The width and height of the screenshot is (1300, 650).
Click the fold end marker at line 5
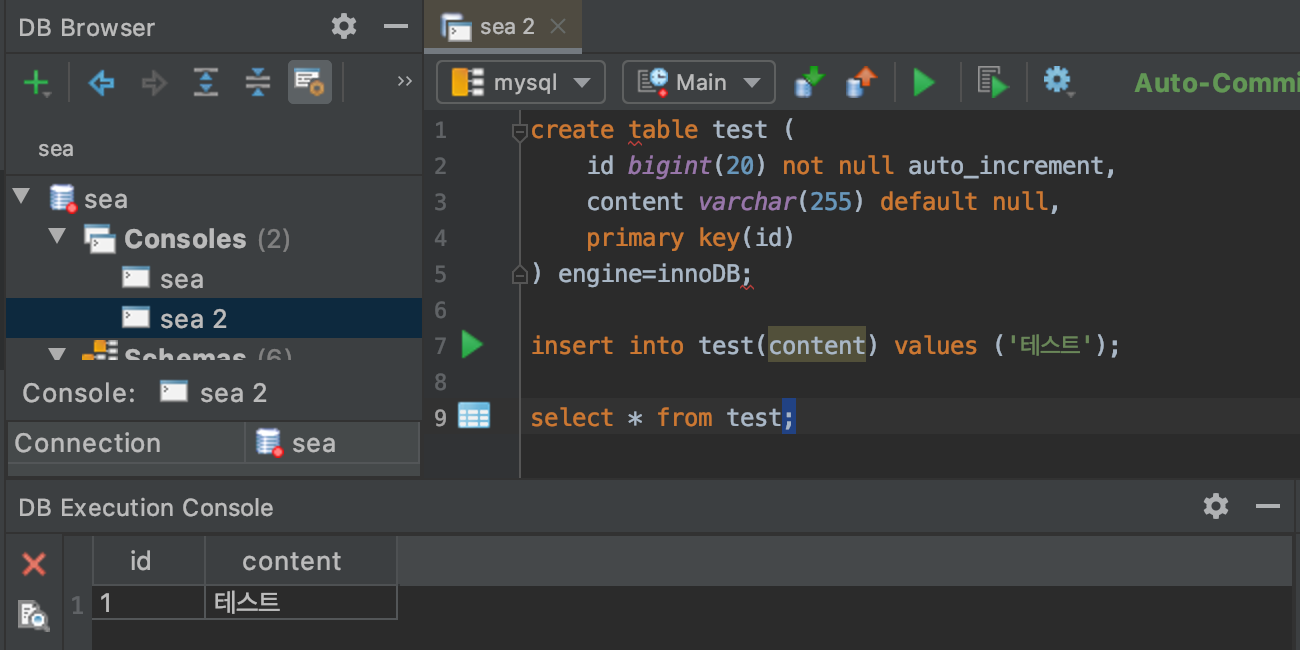(x=519, y=274)
